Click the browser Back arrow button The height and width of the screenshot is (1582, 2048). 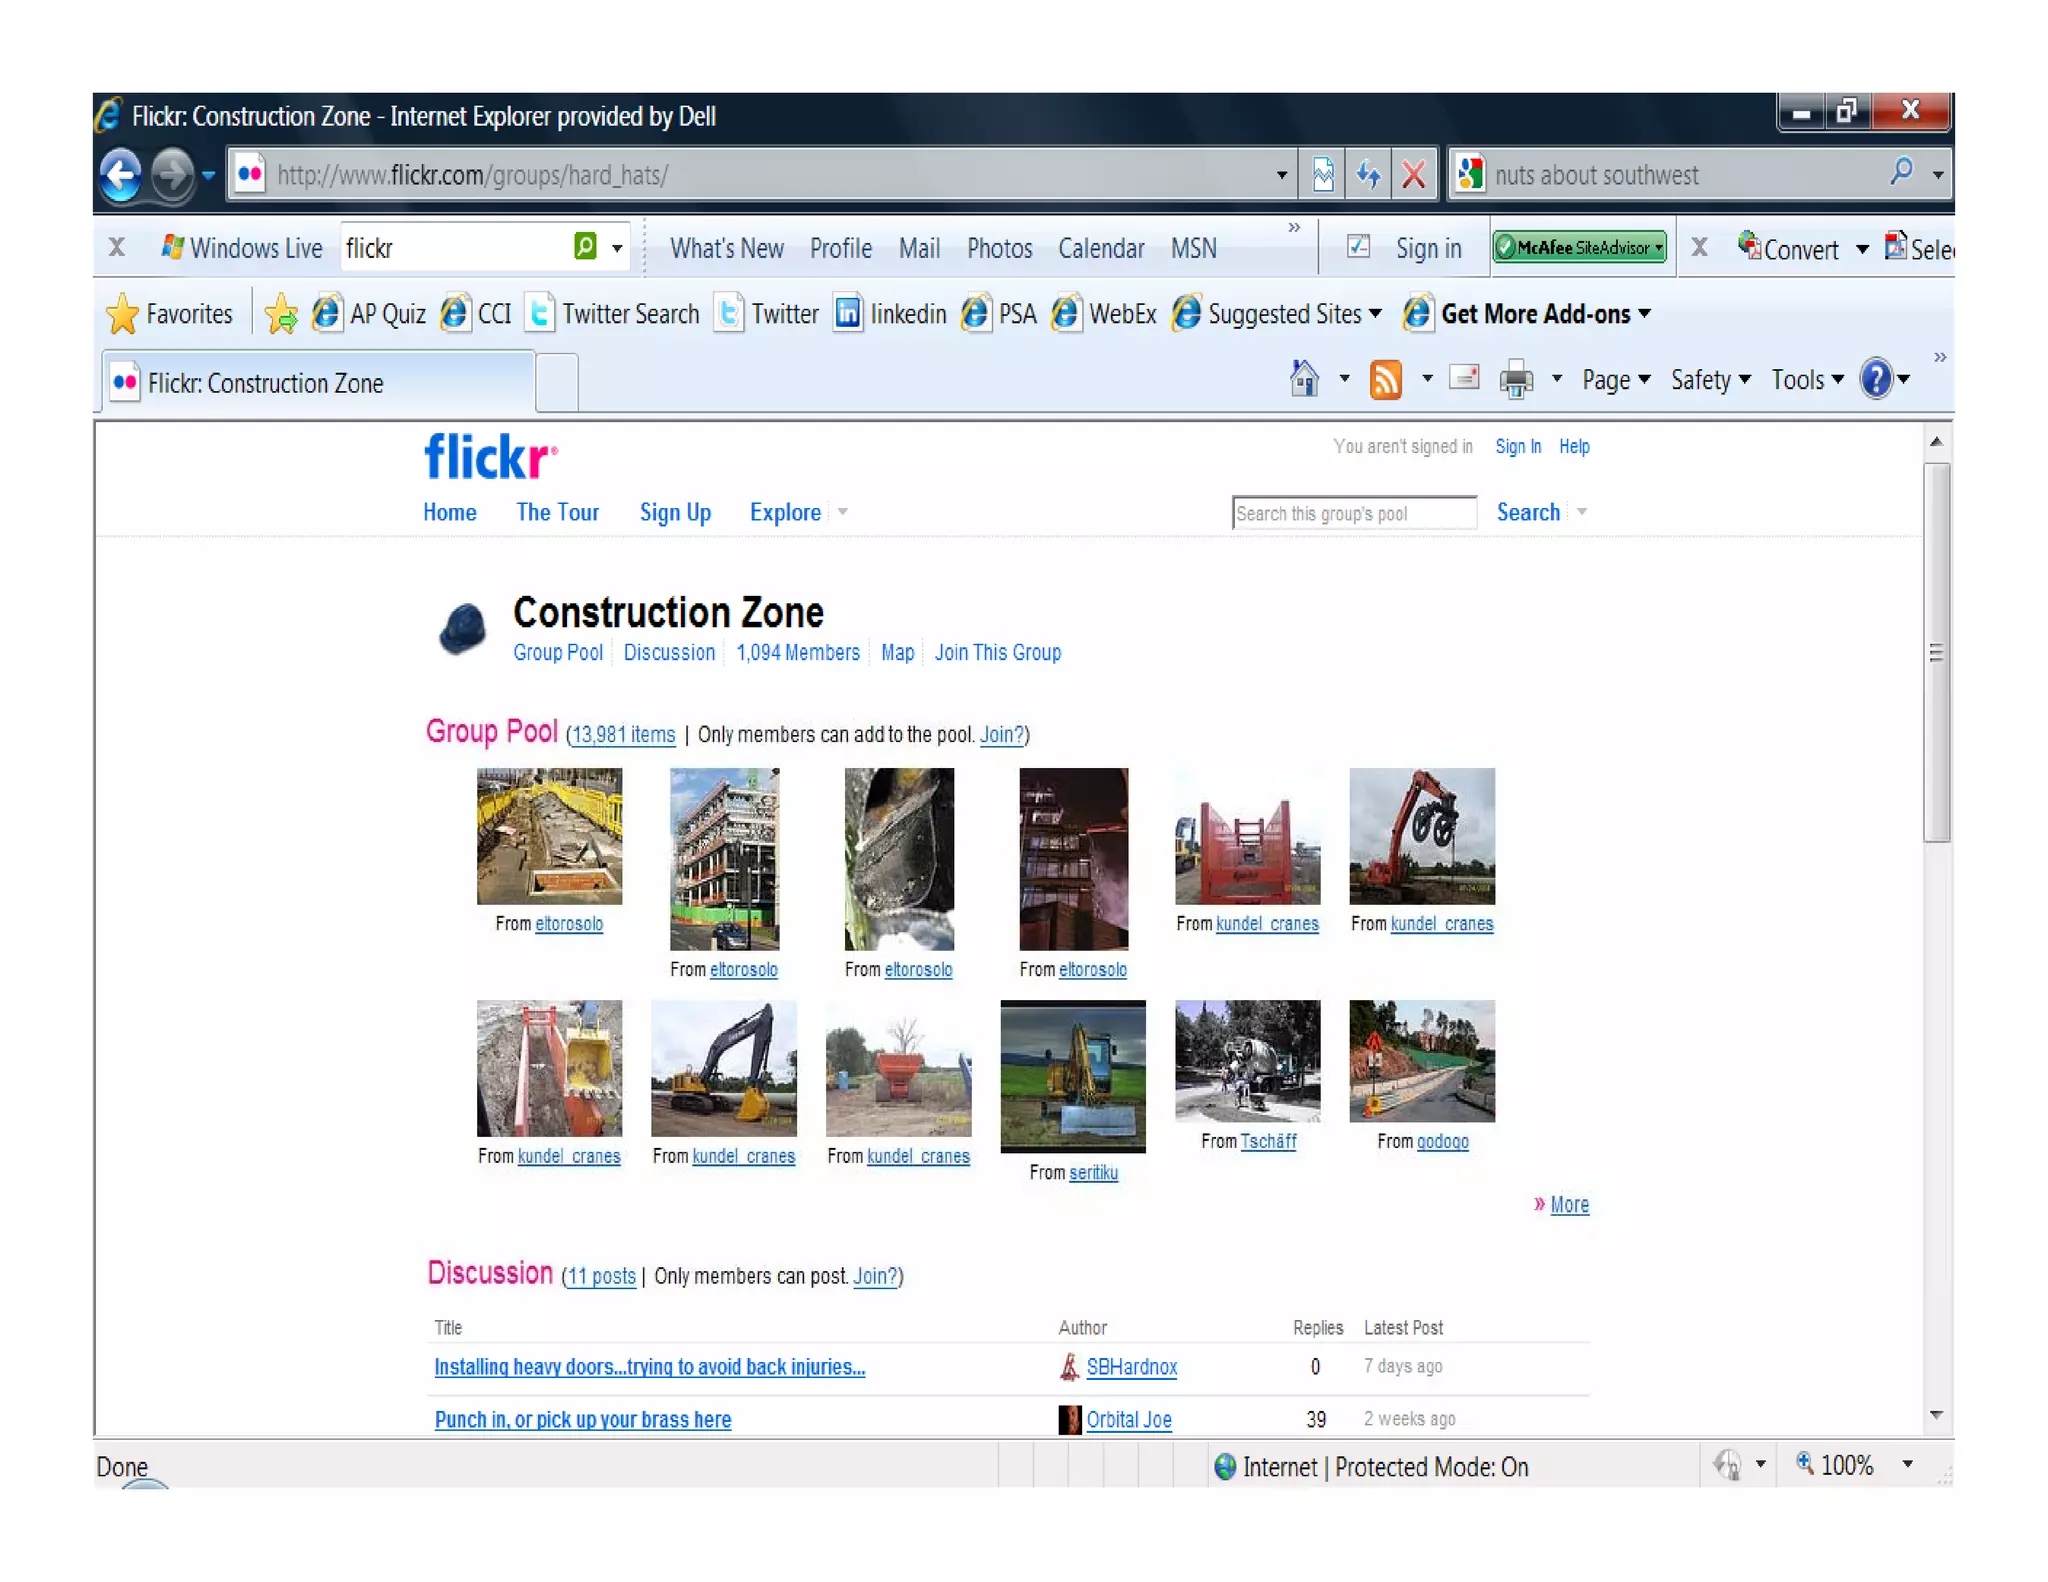click(x=121, y=175)
